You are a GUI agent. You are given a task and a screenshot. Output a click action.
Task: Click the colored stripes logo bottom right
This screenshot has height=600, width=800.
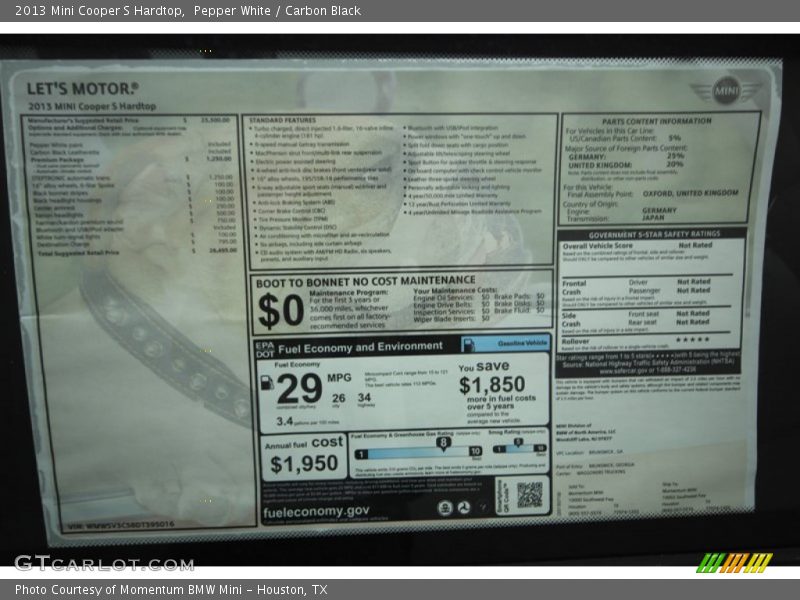point(734,562)
